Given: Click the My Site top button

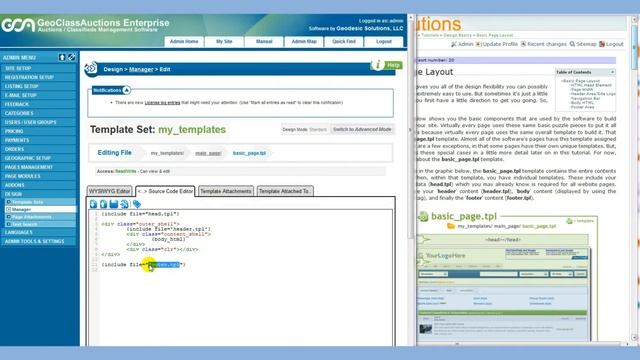Looking at the screenshot, I should point(224,42).
